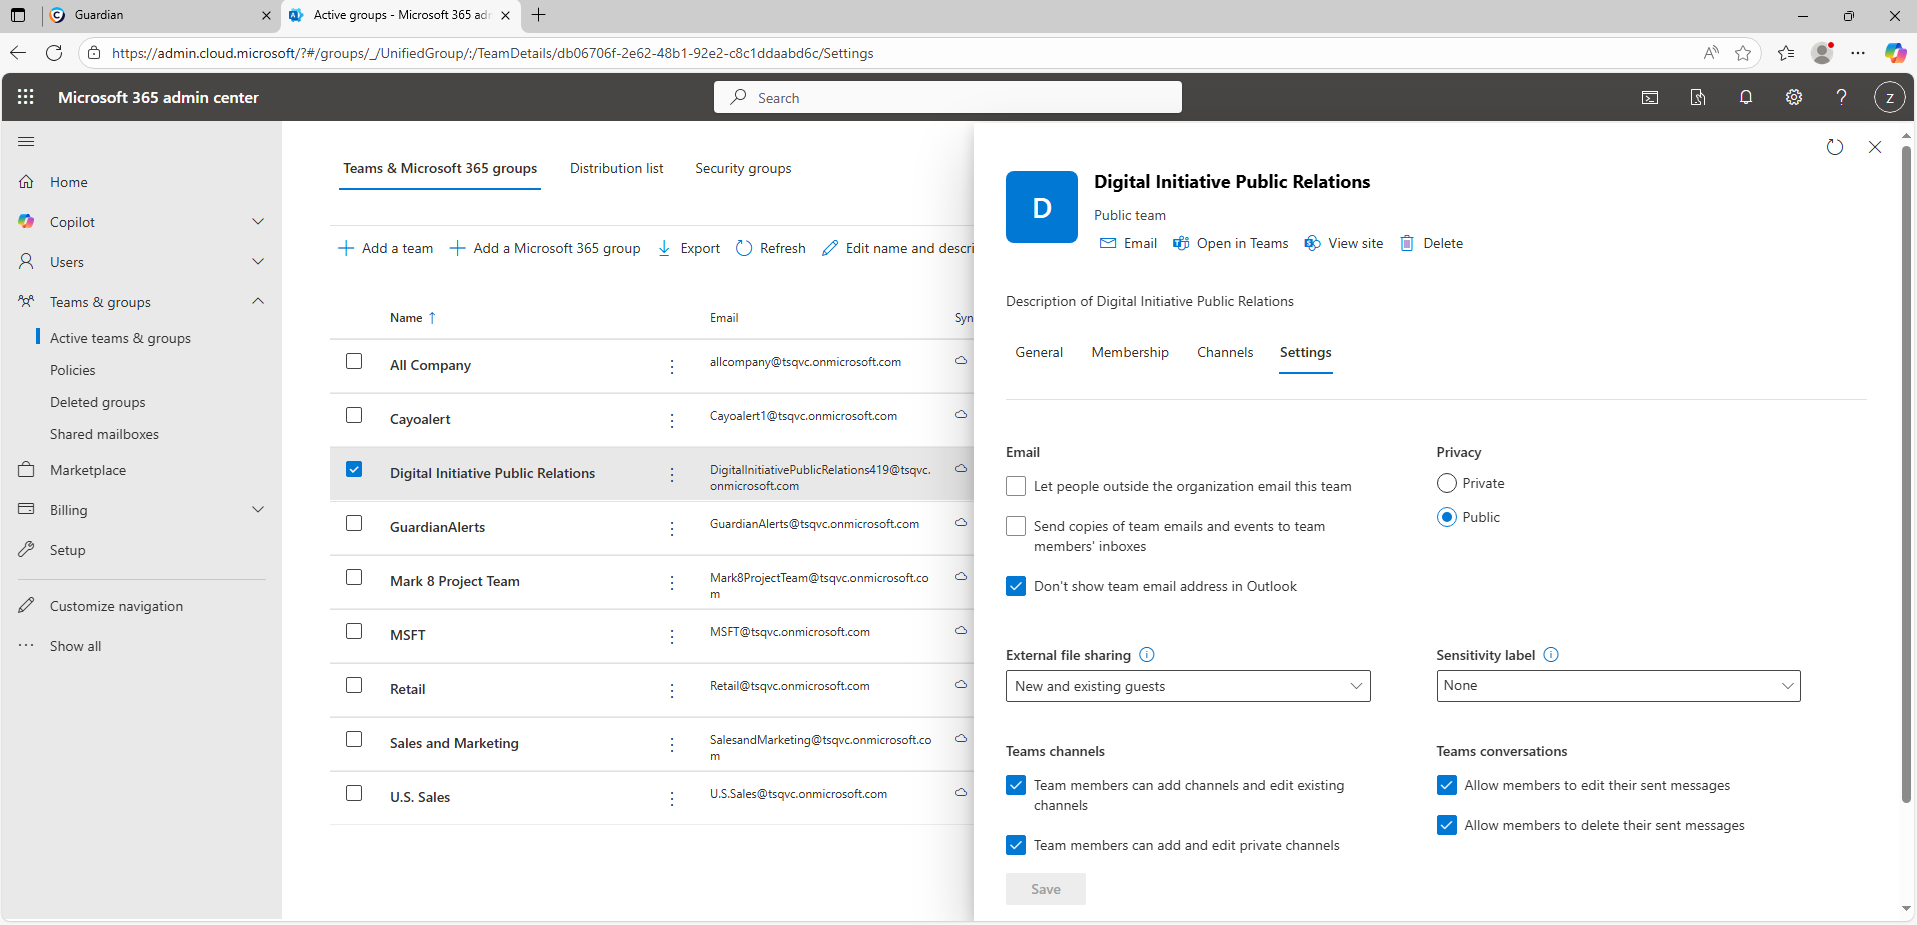
Task: Open Cloud Shell icon in header
Action: pyautogui.click(x=1650, y=97)
